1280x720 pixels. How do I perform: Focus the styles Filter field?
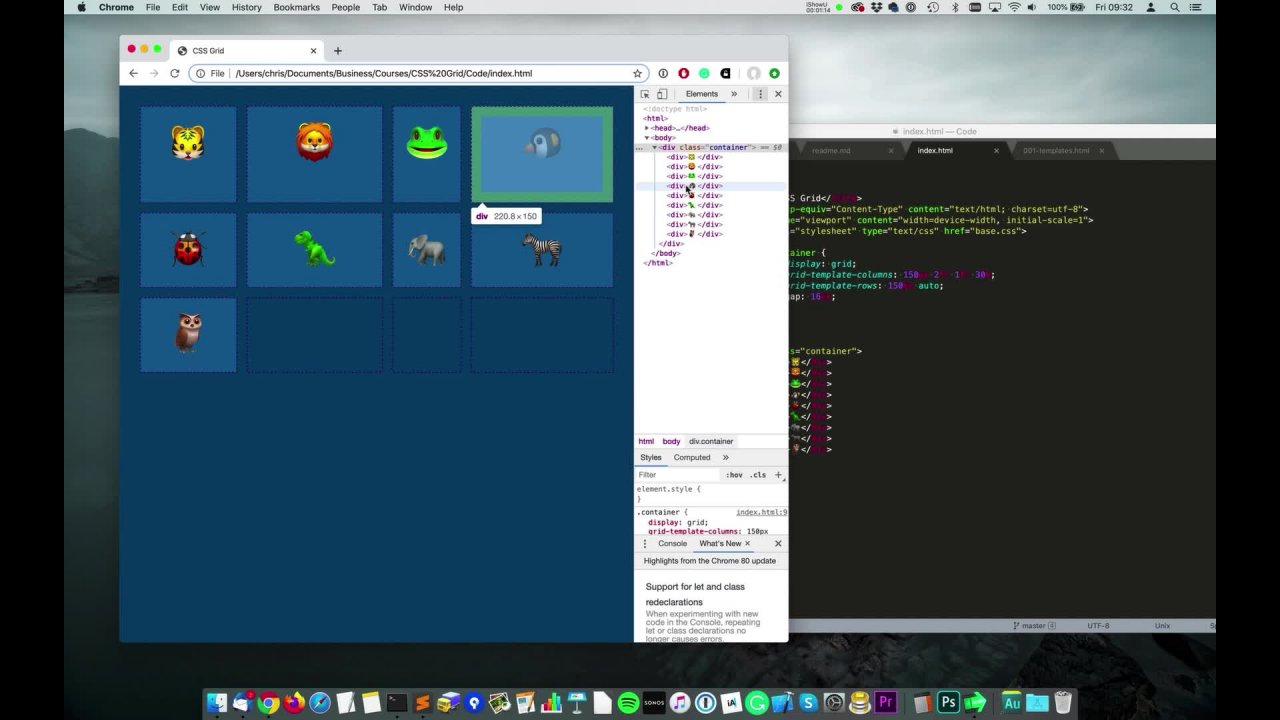click(x=677, y=475)
